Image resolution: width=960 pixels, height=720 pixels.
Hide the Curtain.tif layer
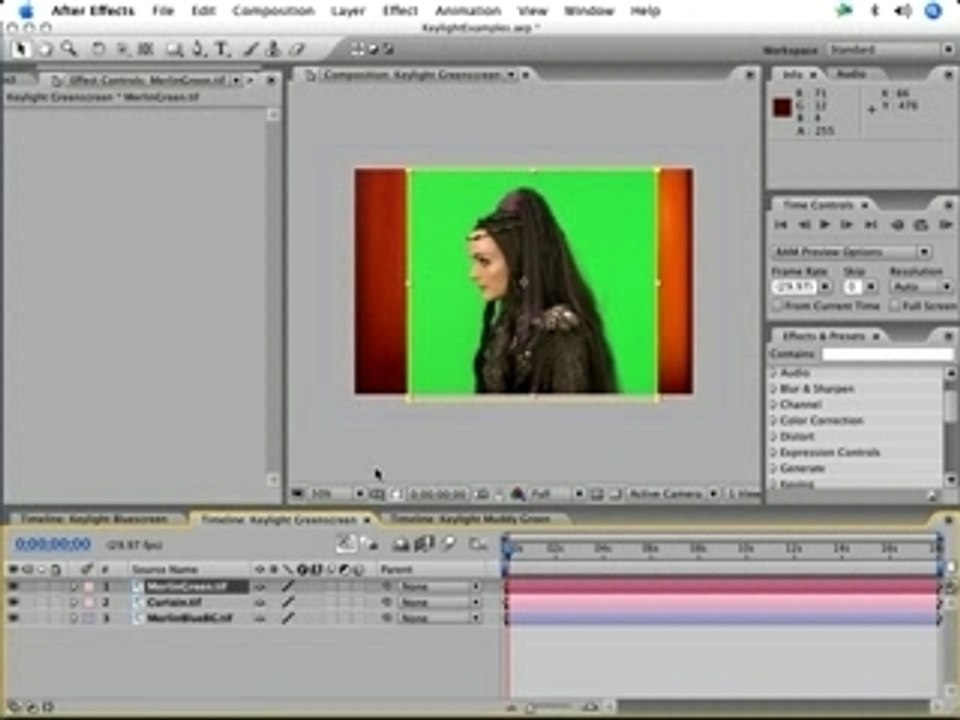[x=13, y=602]
